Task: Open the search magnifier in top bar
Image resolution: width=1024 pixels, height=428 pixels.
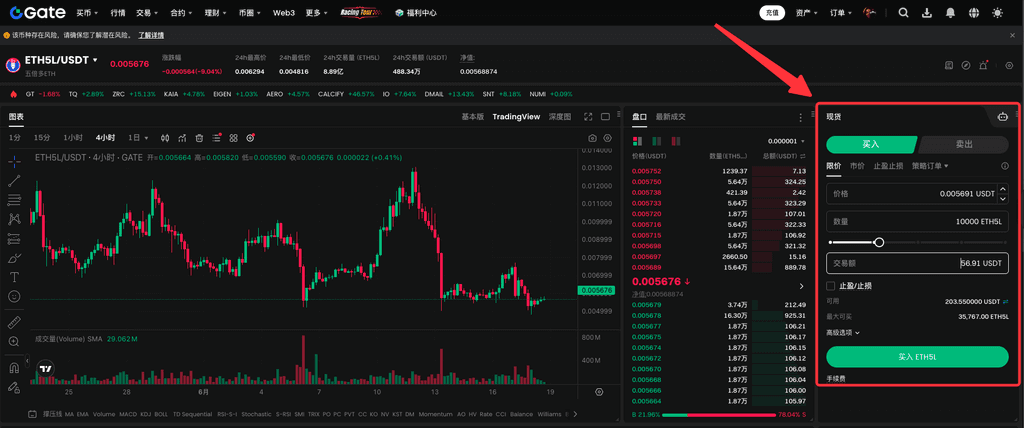Action: pyautogui.click(x=903, y=13)
